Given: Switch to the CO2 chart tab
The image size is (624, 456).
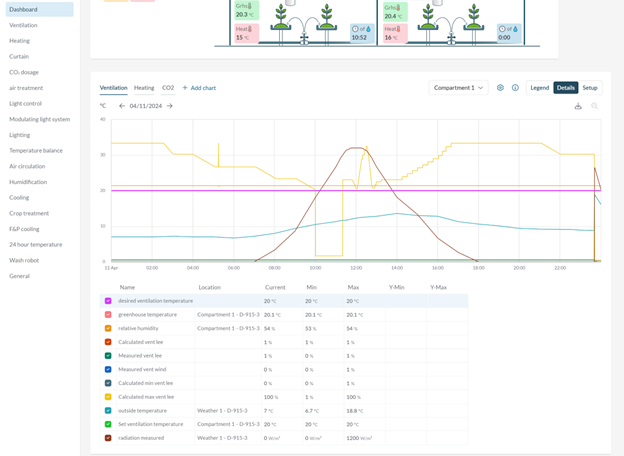Looking at the screenshot, I should pos(168,88).
